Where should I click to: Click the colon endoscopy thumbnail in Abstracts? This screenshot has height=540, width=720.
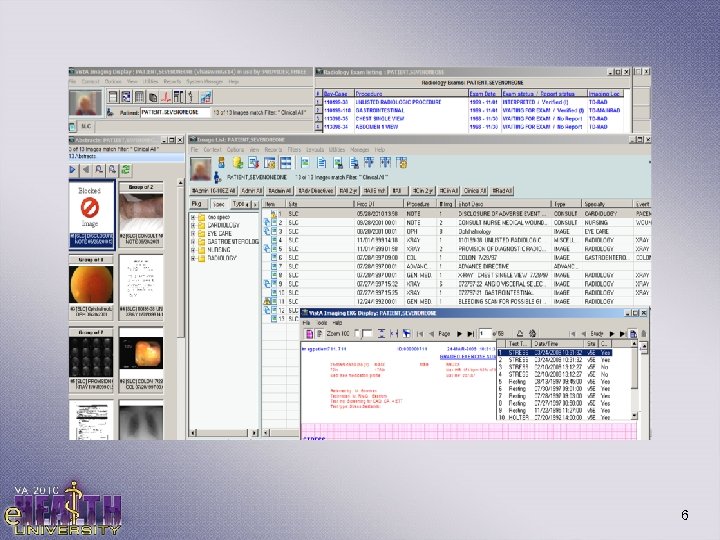point(141,353)
